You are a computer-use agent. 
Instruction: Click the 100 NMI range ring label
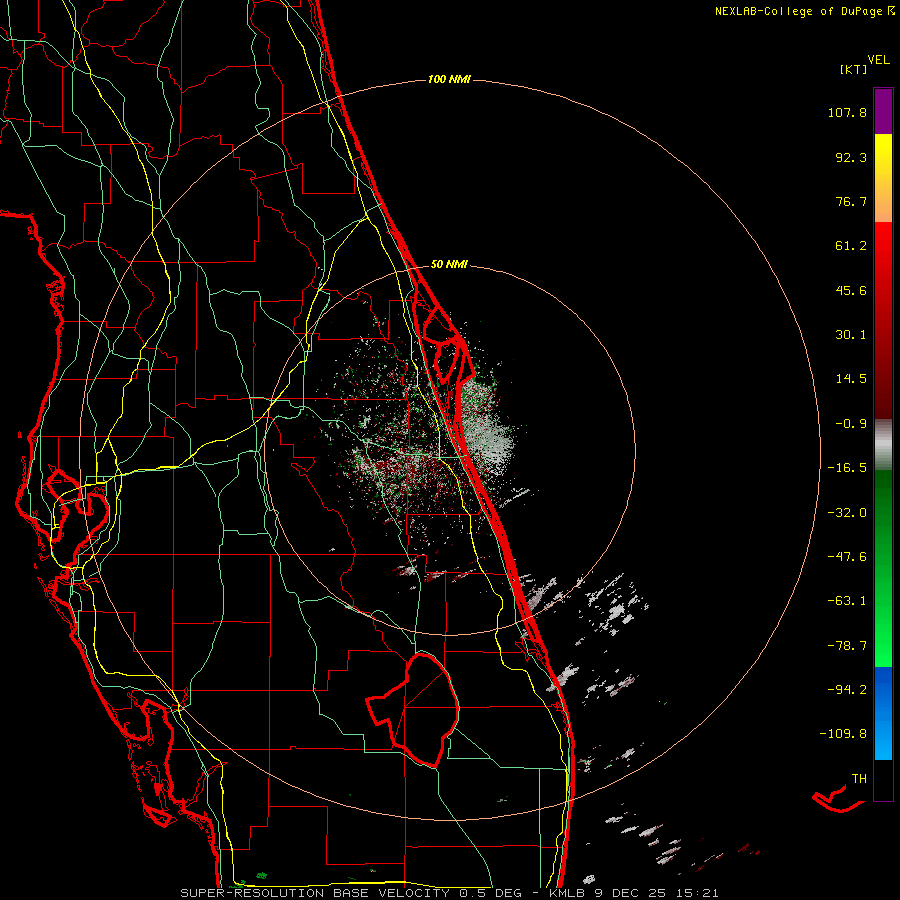tap(449, 79)
